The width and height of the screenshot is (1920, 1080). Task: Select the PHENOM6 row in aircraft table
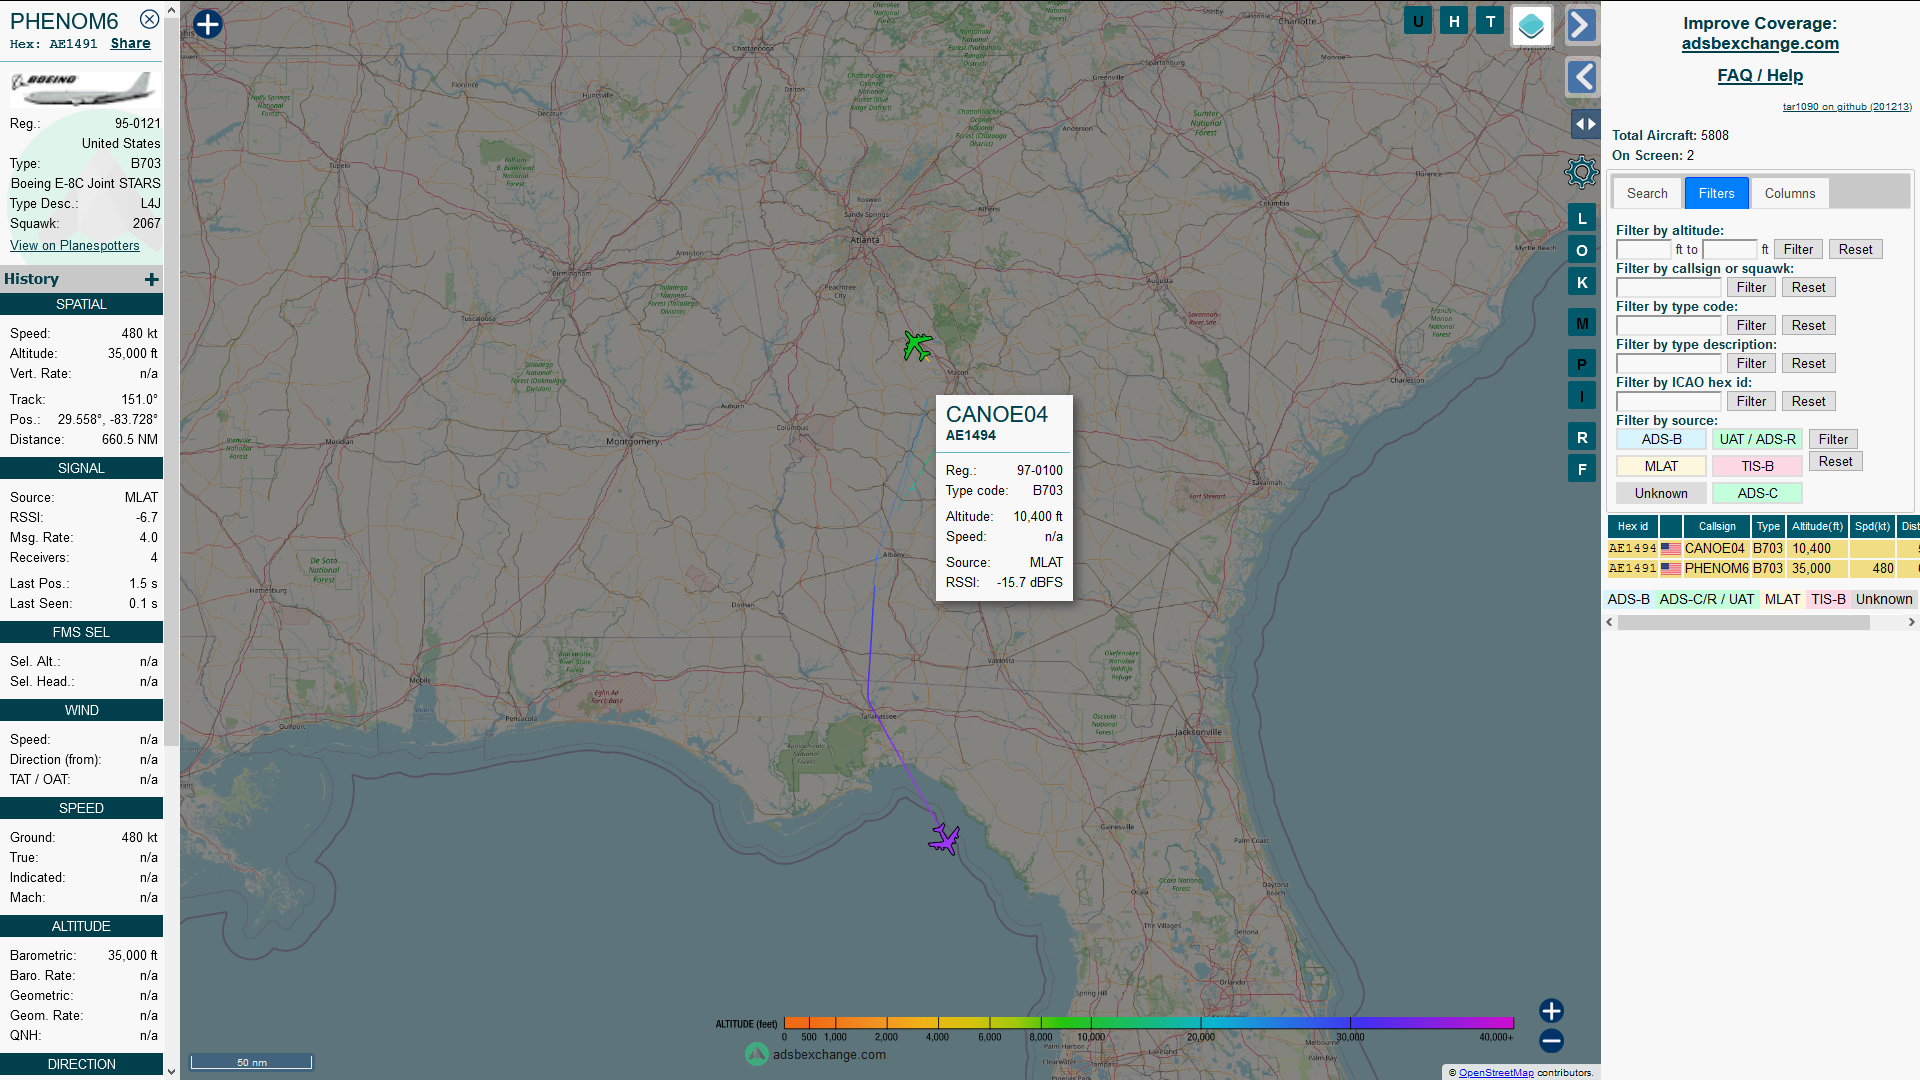coord(1763,568)
